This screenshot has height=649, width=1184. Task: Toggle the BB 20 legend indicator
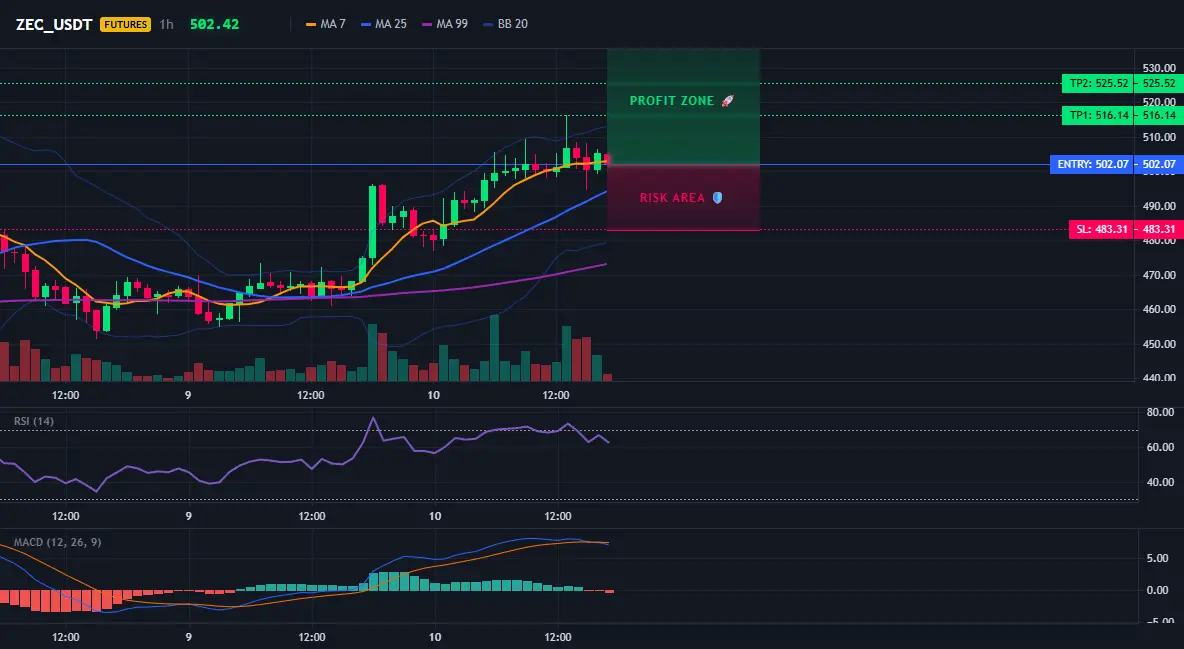(505, 24)
